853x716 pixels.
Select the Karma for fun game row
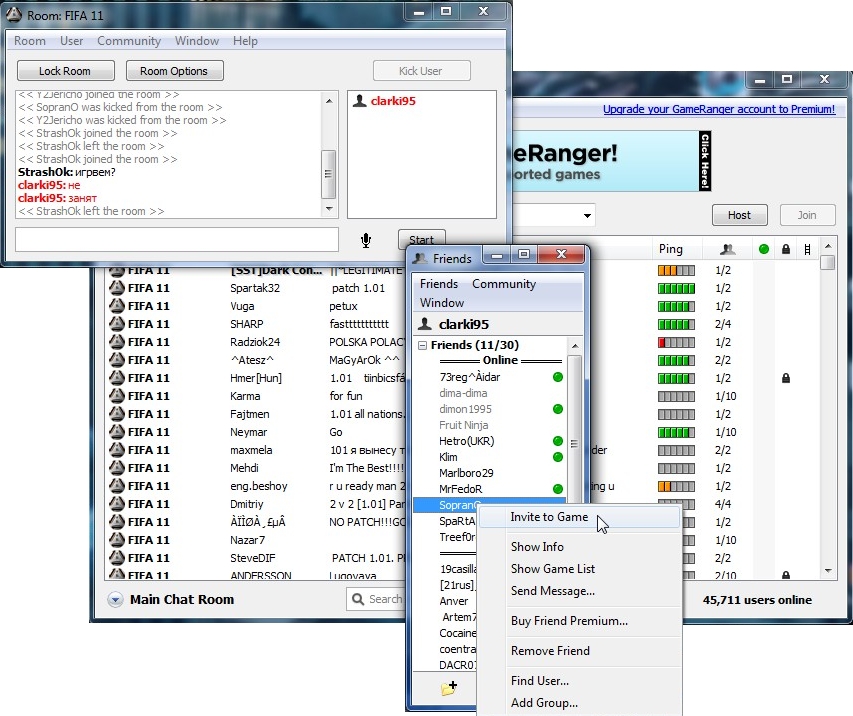click(256, 396)
